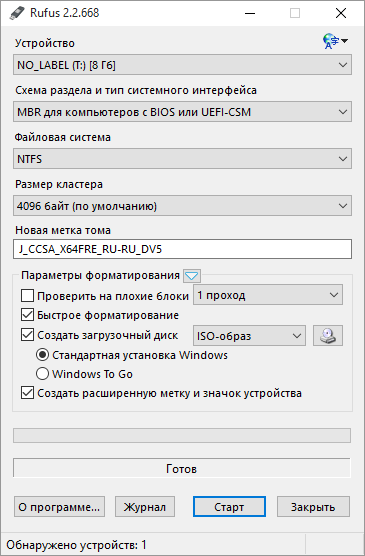Screen dimensions: 365x556
Task: Open the About program dialog
Action: point(59,507)
